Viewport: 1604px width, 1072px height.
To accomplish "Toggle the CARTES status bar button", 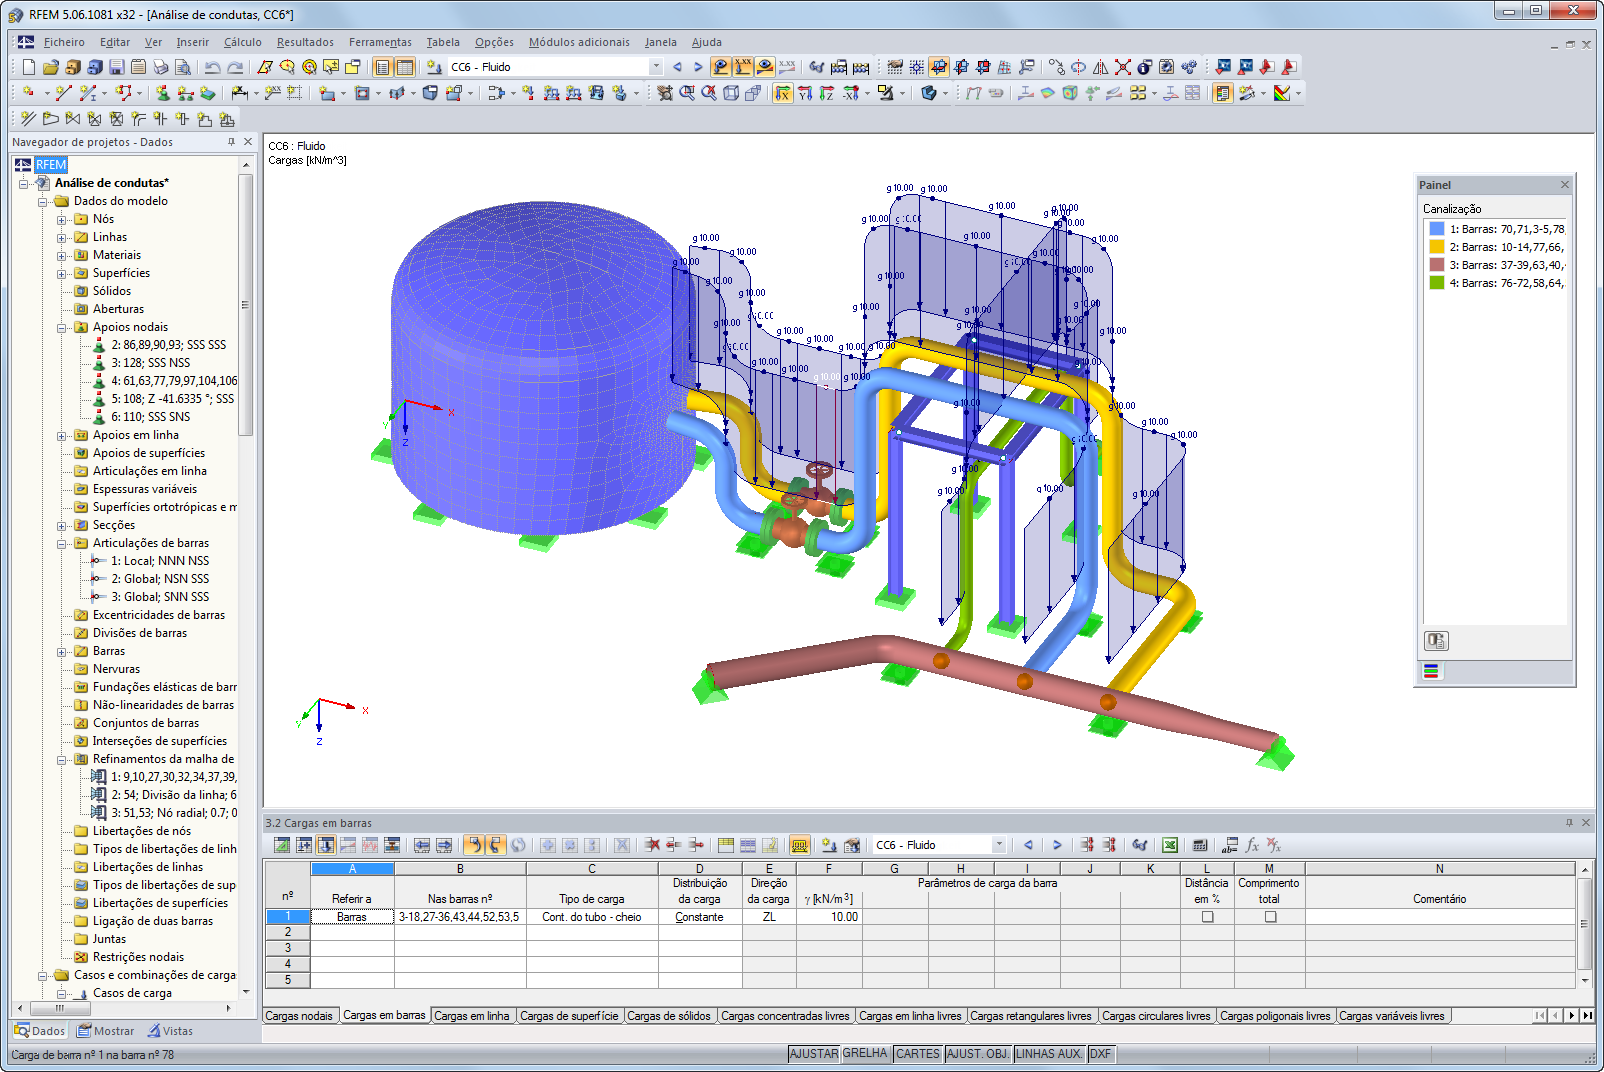I will (918, 1054).
